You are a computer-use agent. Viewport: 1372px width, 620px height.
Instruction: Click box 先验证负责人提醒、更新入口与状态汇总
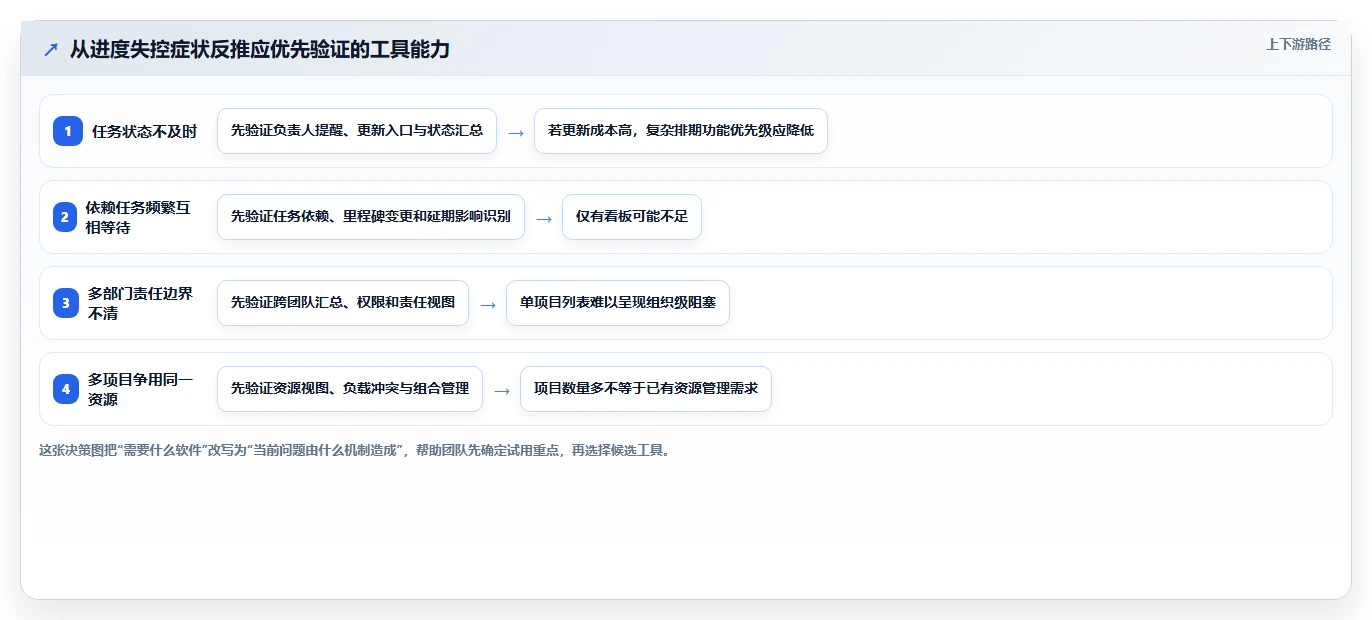click(x=357, y=131)
